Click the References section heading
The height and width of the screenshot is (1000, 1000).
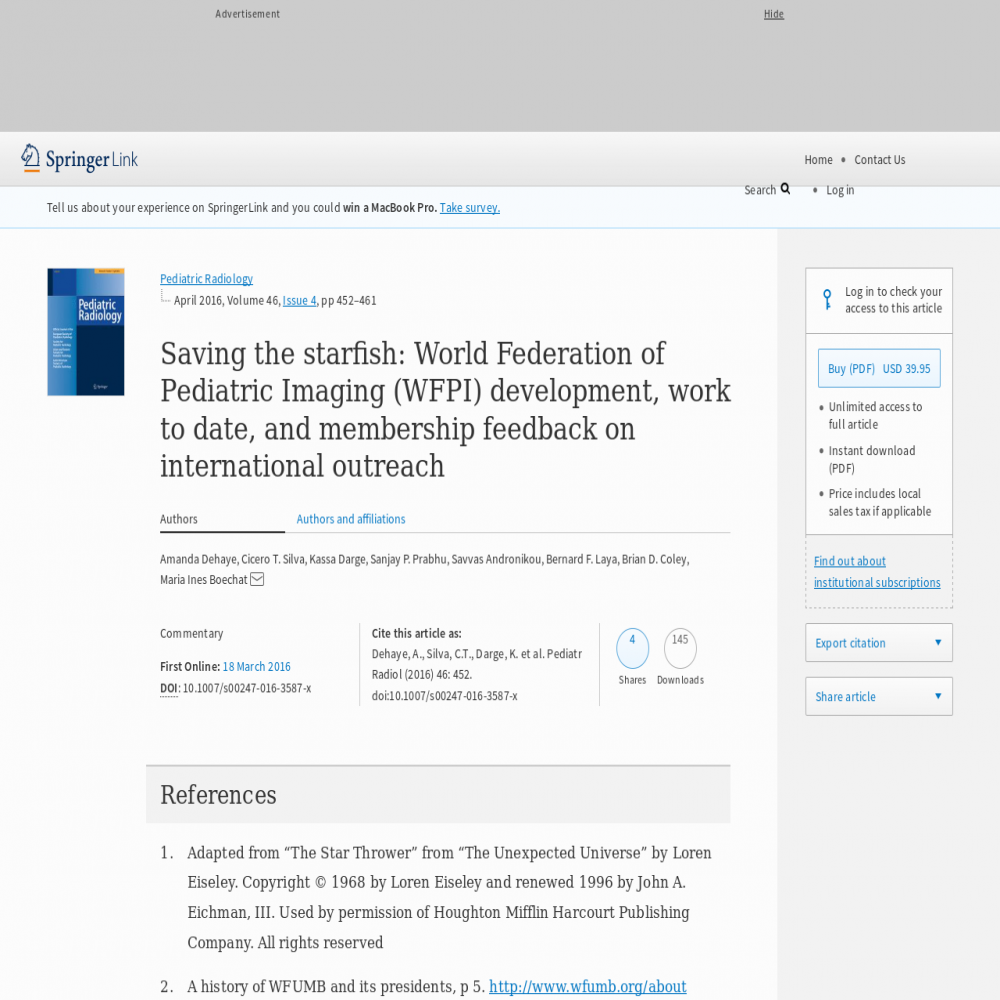click(218, 795)
